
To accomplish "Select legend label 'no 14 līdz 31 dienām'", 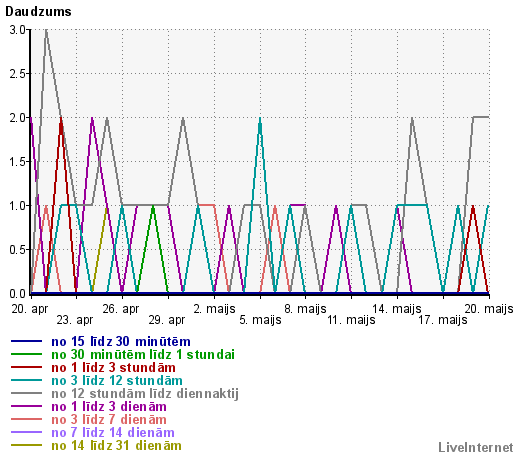I will pos(116,445).
